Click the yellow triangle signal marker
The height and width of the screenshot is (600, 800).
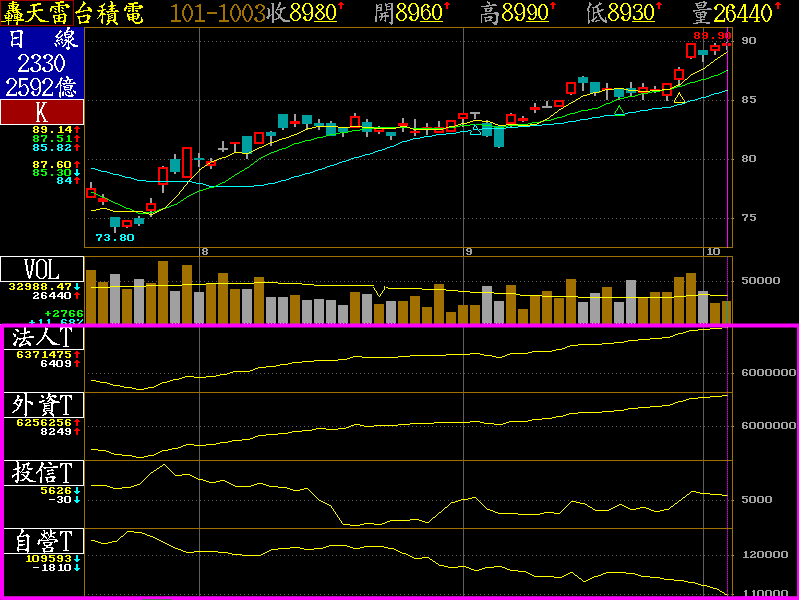pyautogui.click(x=680, y=98)
